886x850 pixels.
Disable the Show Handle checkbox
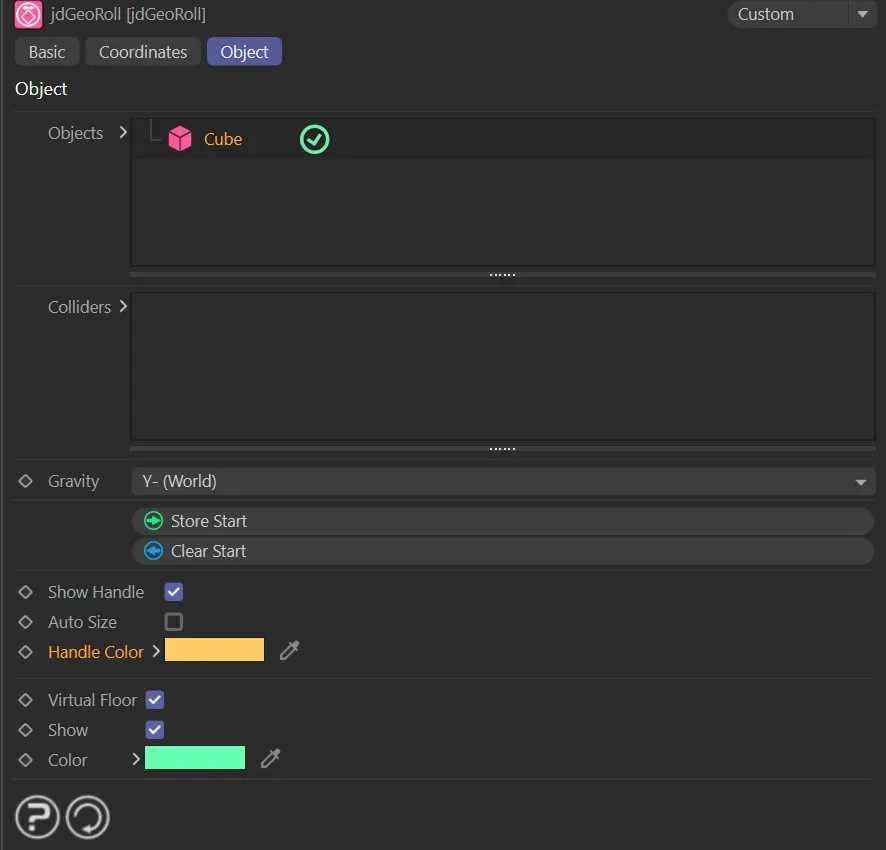coord(174,592)
